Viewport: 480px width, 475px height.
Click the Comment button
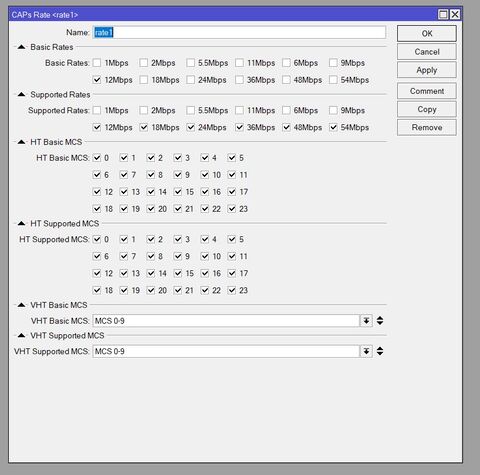427,91
